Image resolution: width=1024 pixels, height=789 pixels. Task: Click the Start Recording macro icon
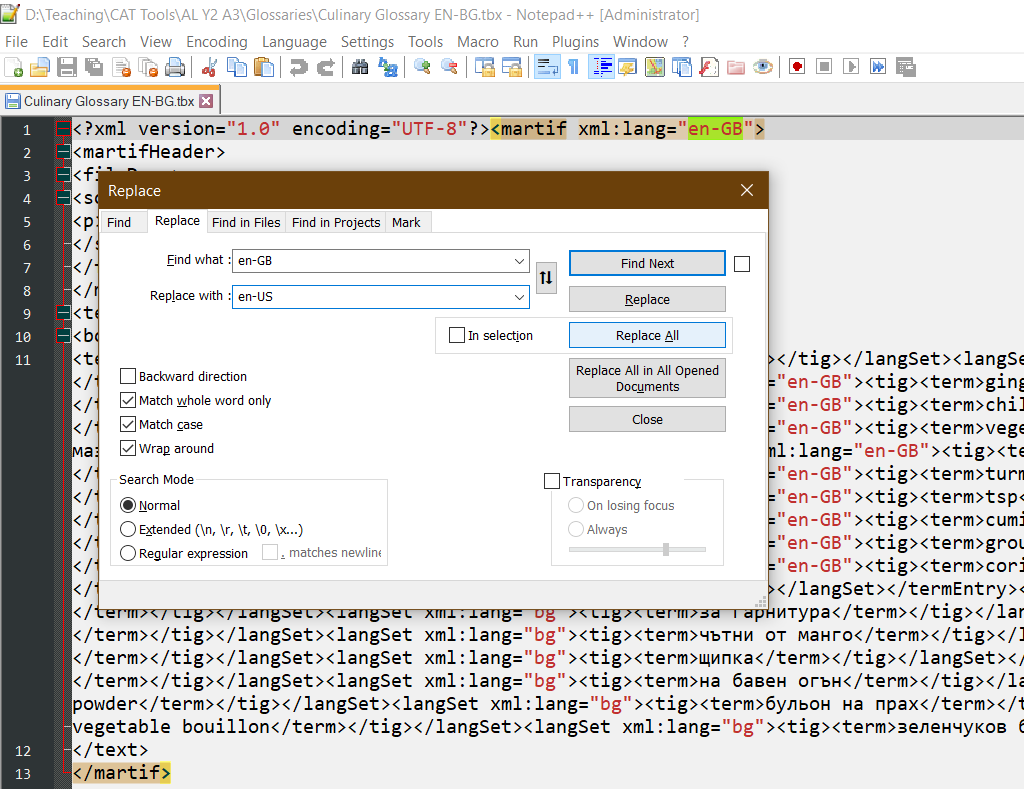[x=797, y=67]
